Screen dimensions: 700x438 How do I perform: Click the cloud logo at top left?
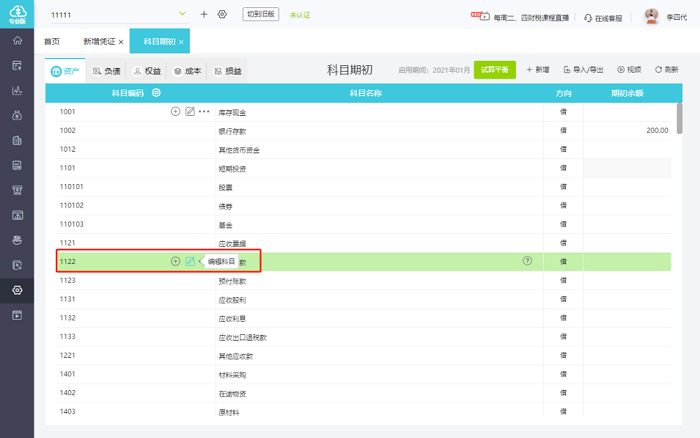(x=17, y=14)
